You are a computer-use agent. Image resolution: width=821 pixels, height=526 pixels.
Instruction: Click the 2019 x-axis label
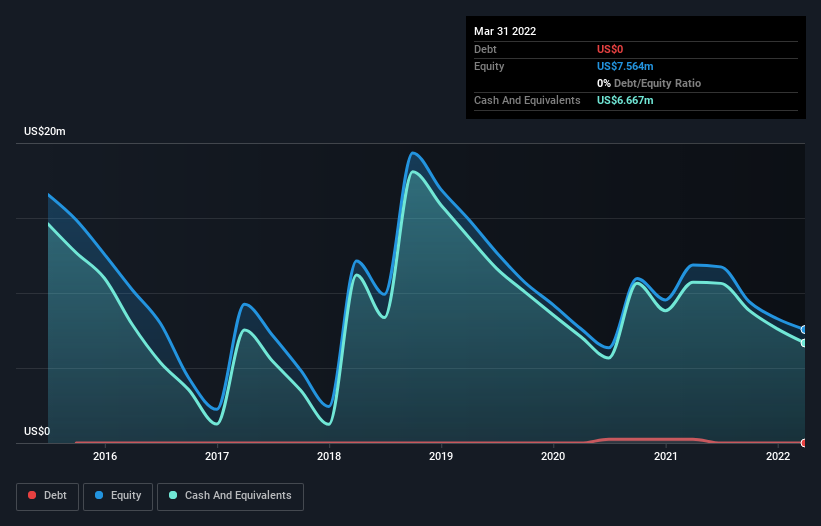tap(441, 456)
